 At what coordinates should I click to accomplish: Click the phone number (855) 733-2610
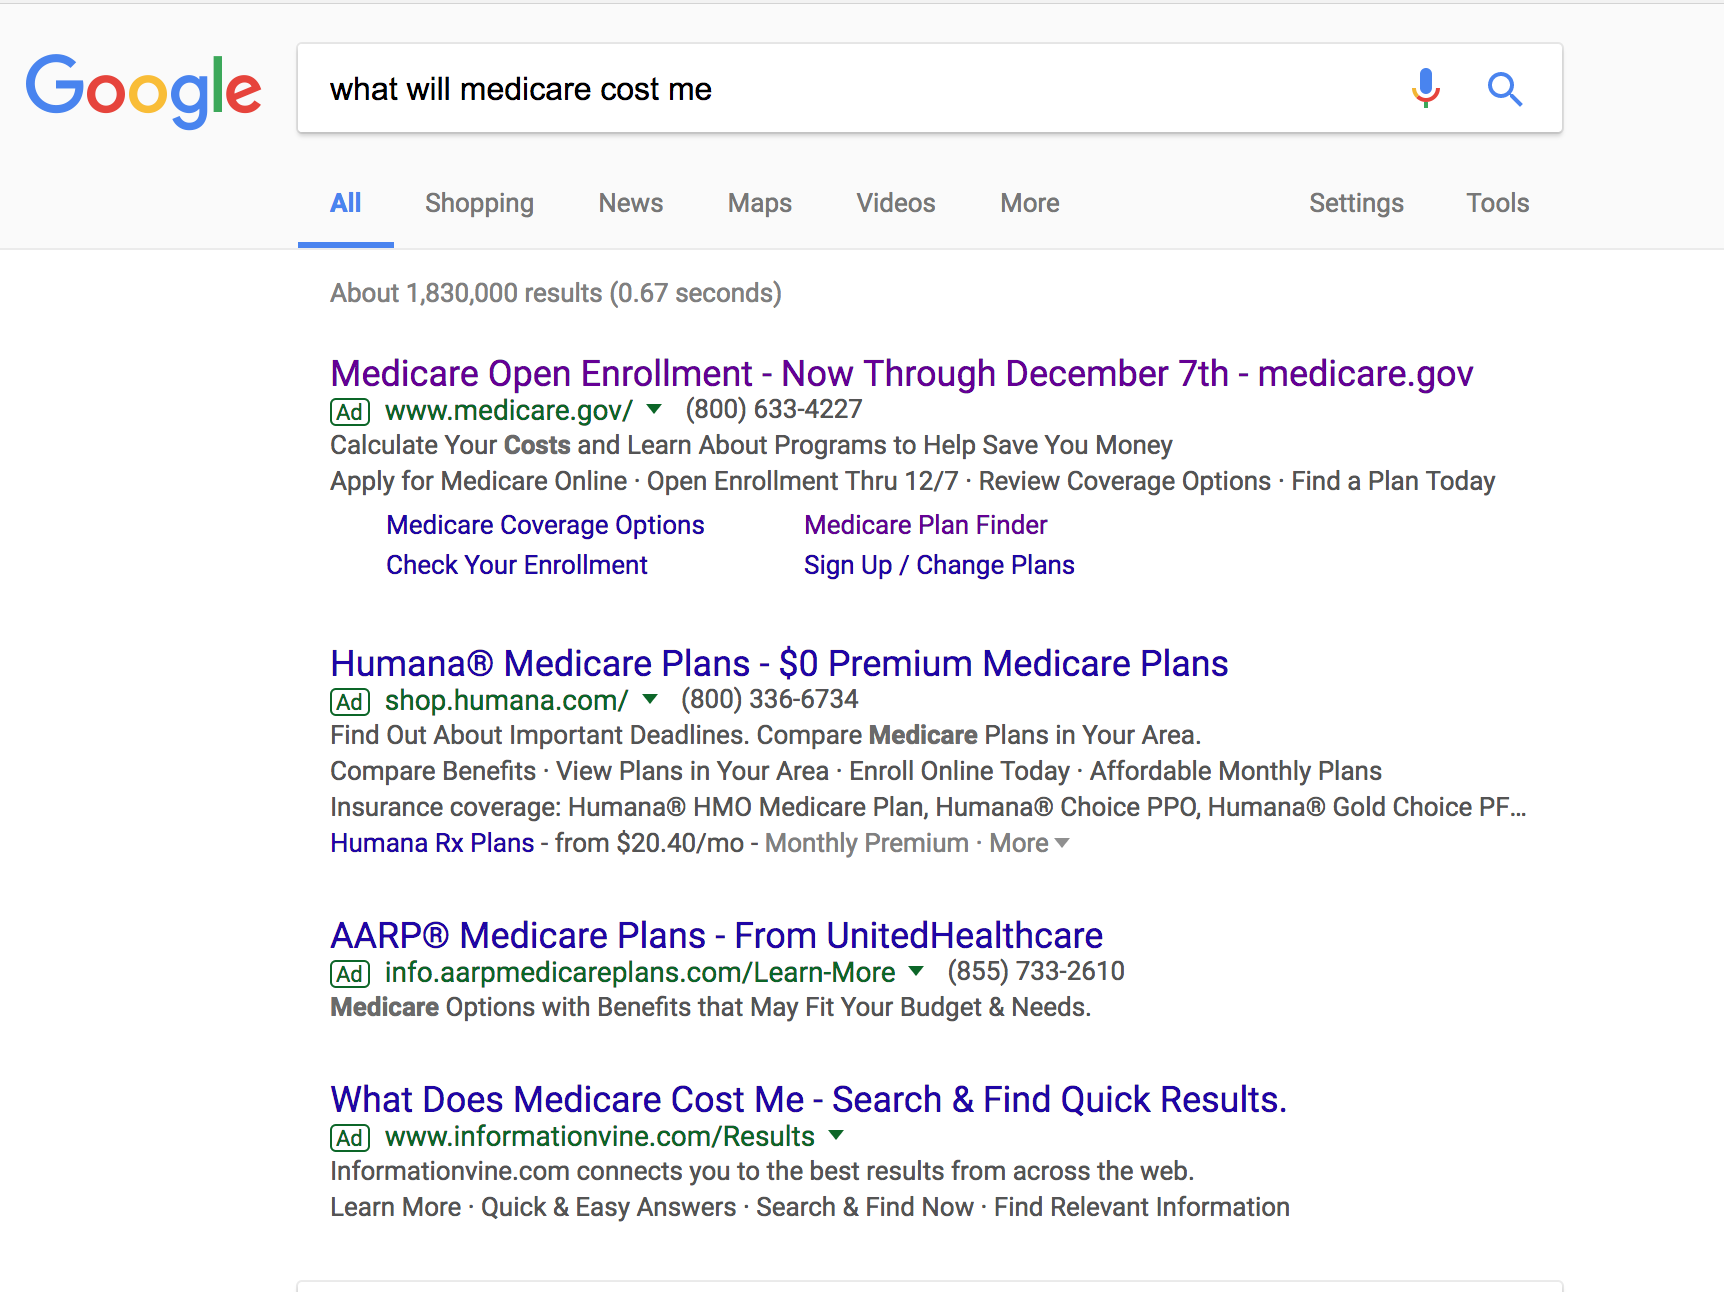pyautogui.click(x=1036, y=971)
